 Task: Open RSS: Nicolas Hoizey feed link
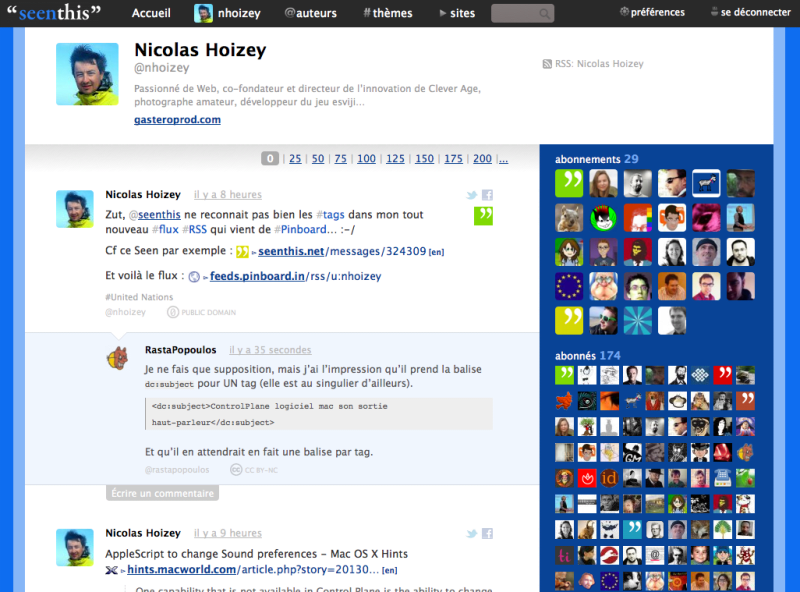599,64
